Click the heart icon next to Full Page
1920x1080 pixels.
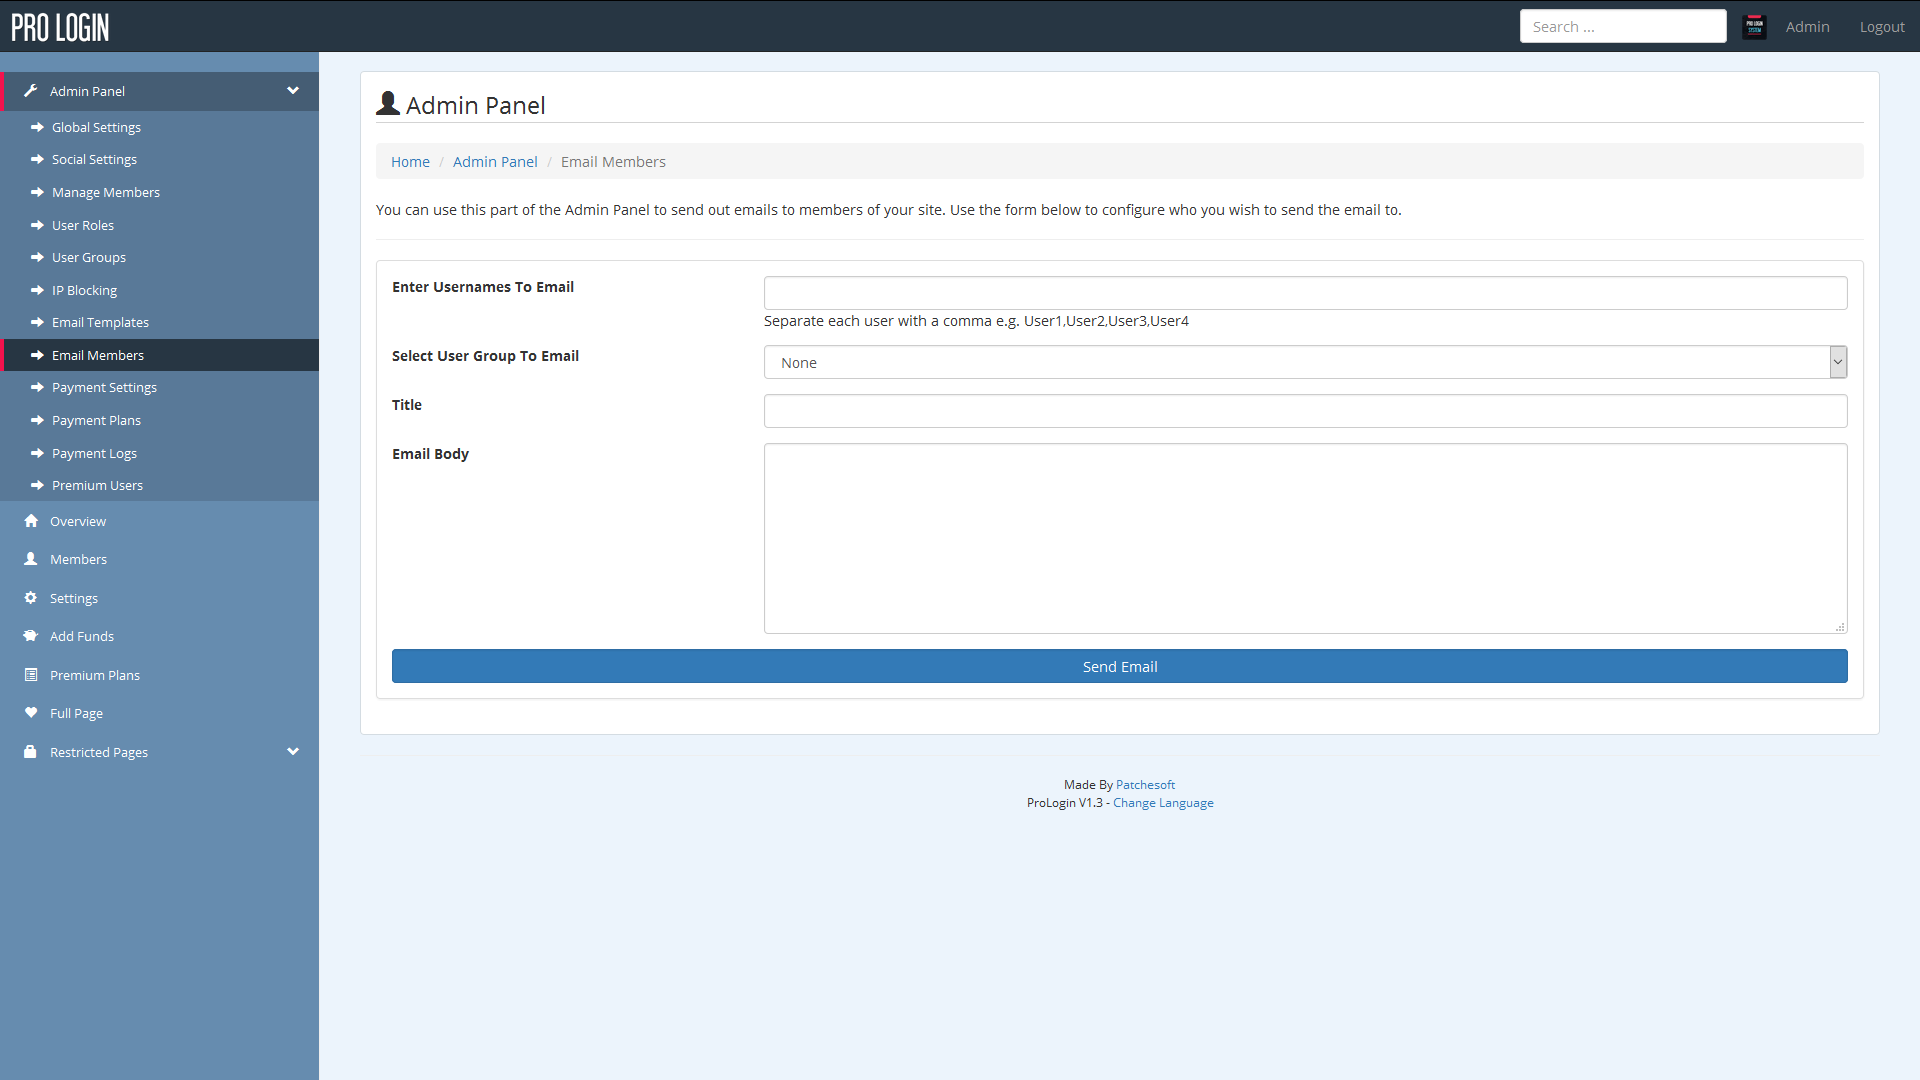coord(31,713)
